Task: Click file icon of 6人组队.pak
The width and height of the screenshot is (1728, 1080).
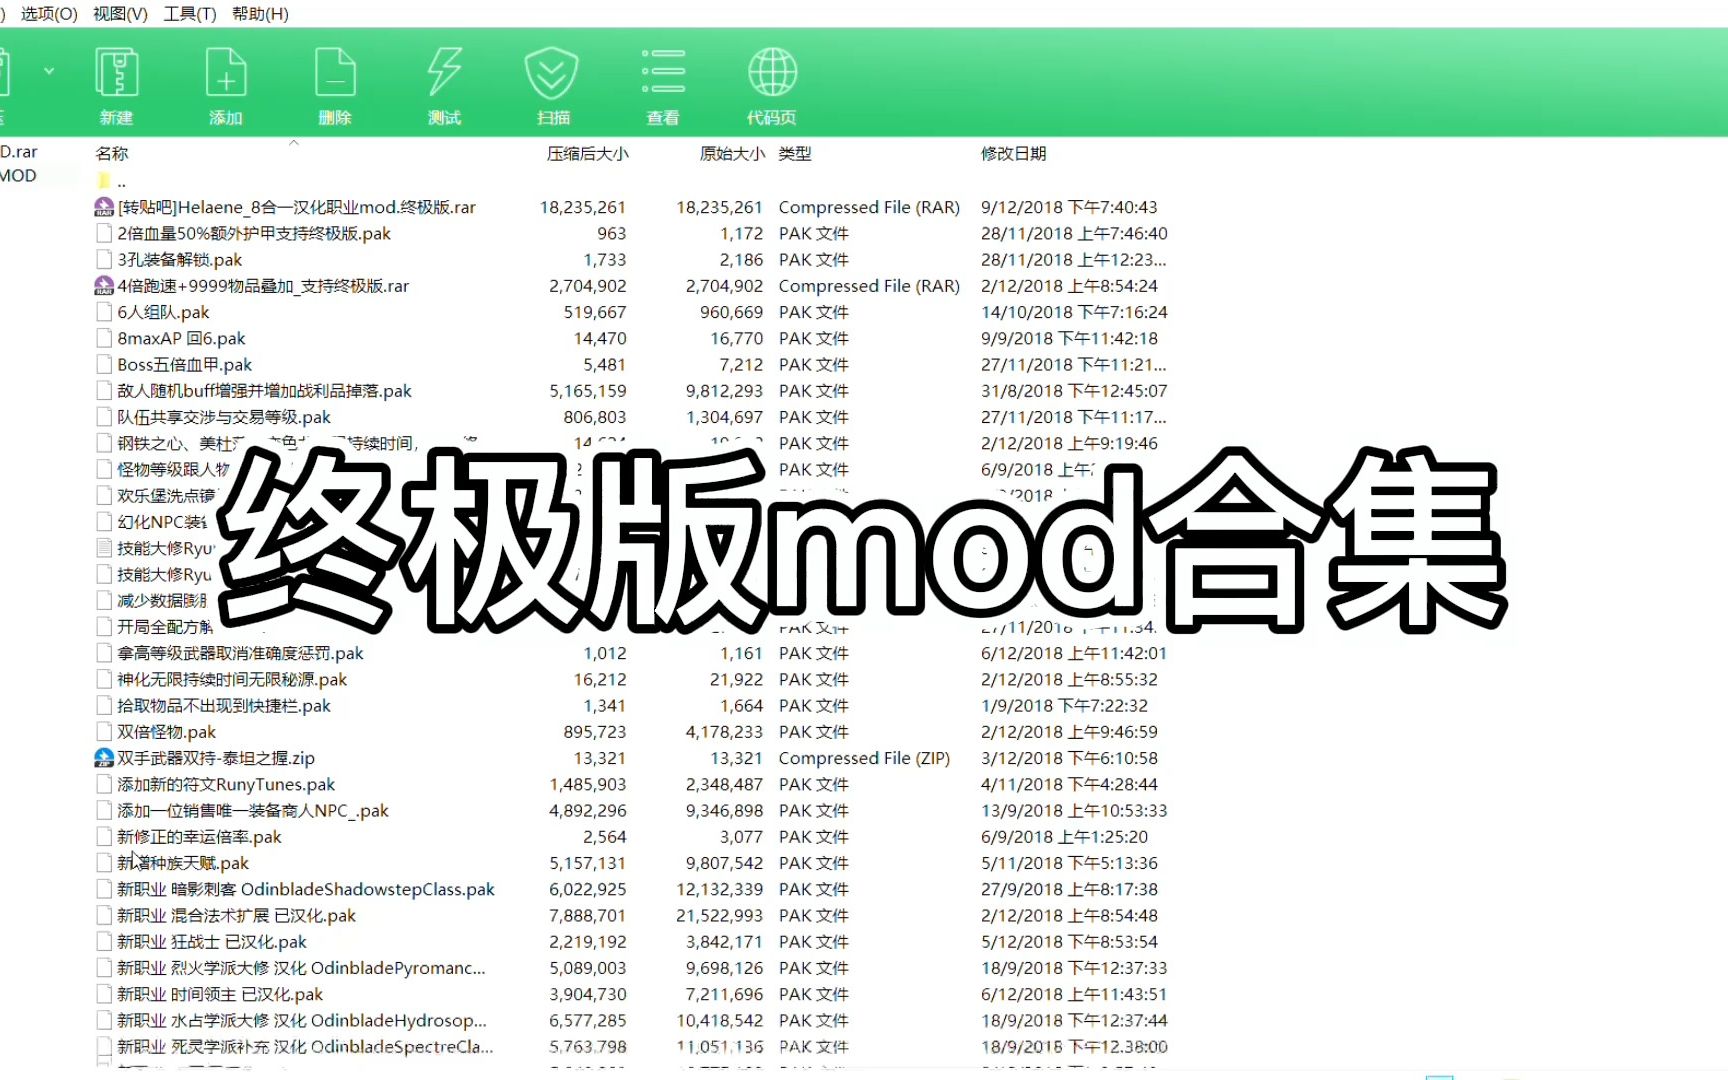Action: [x=104, y=312]
